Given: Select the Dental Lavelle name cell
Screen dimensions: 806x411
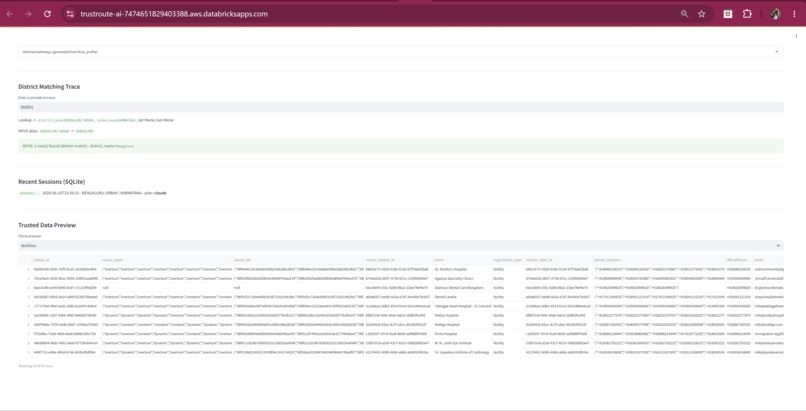Looking at the screenshot, I should point(462,297).
